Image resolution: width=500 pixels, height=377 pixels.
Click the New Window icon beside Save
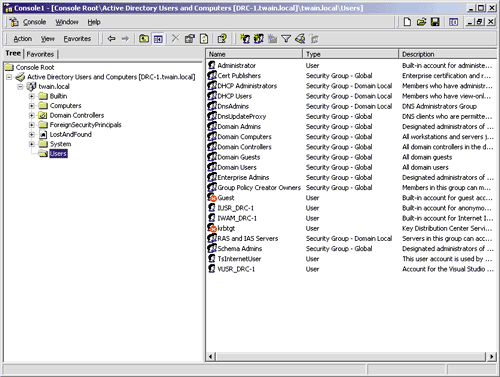click(x=453, y=22)
